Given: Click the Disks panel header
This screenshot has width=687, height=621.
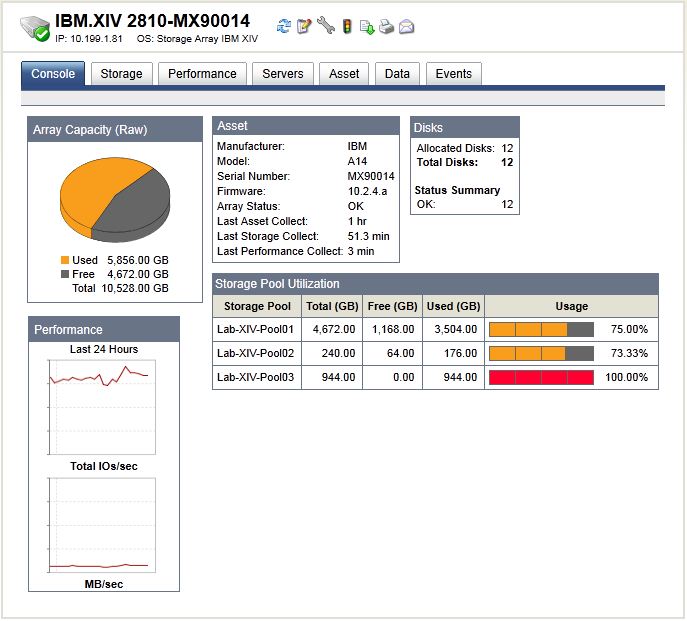Looking at the screenshot, I should [465, 128].
